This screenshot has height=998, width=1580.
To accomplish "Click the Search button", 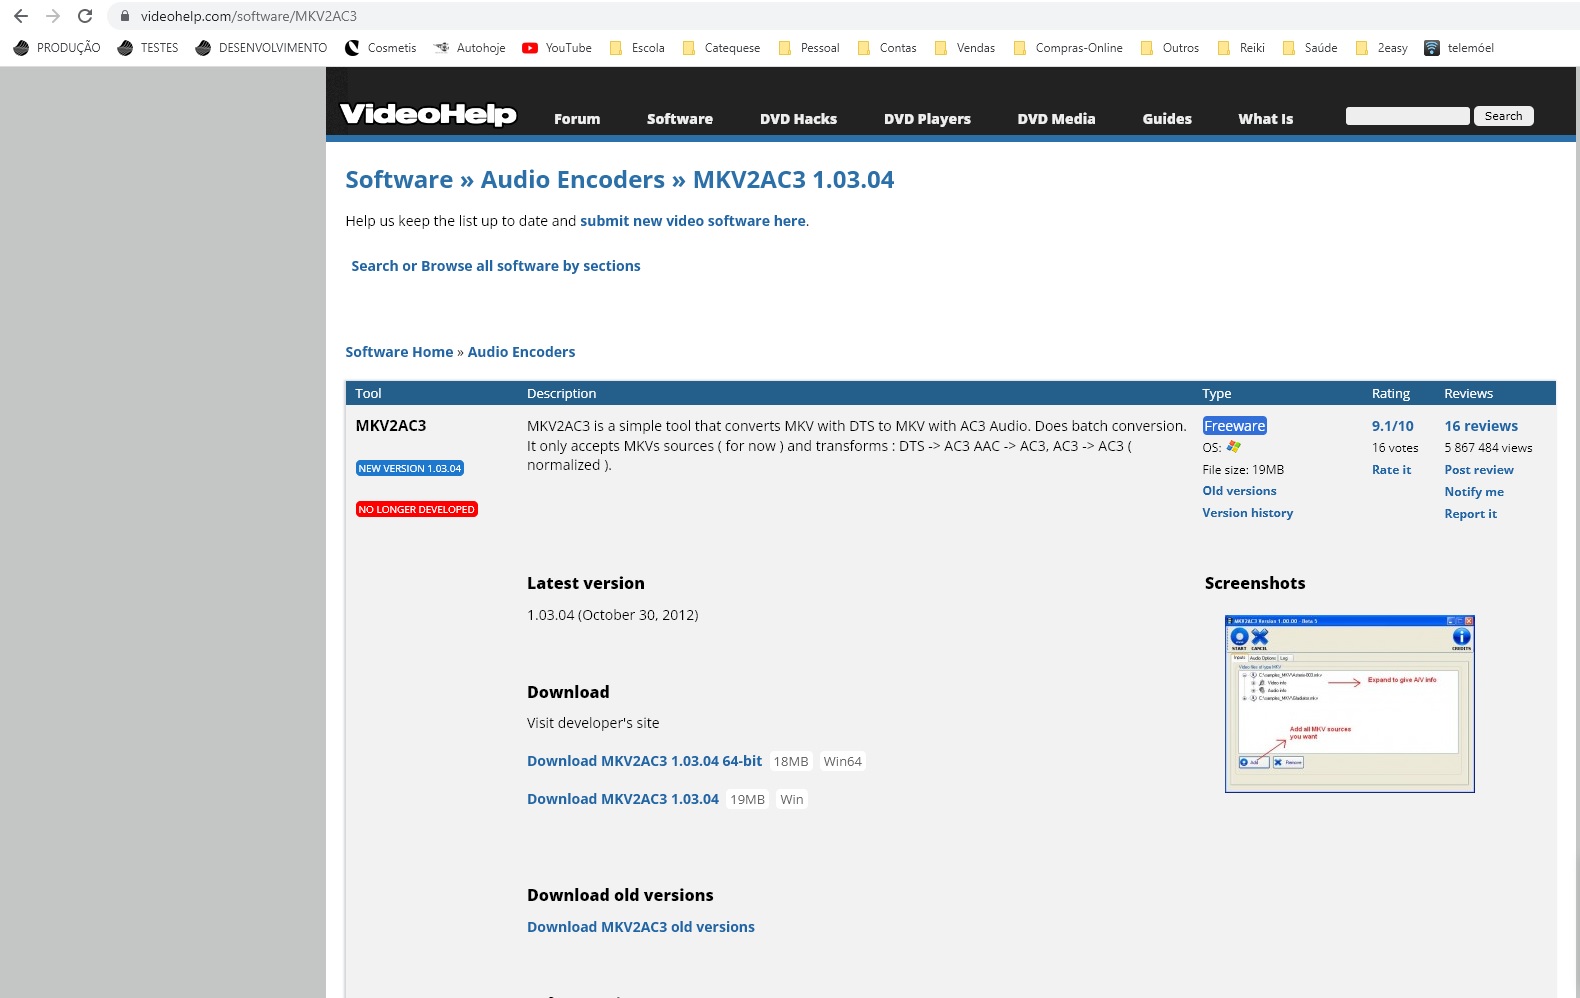I will click(x=1503, y=116).
